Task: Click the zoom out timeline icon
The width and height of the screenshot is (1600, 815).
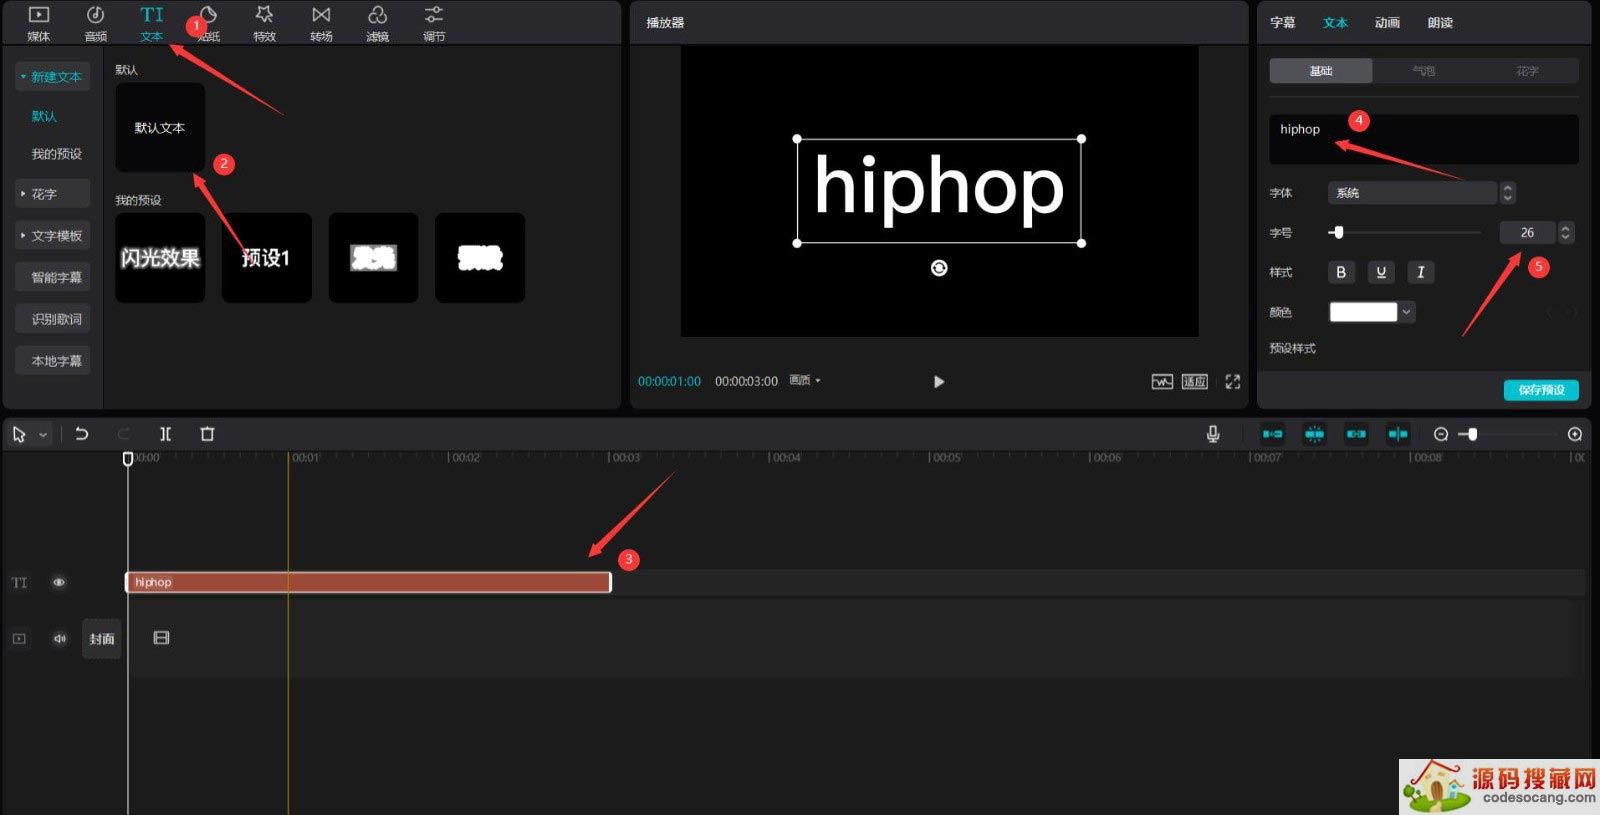Action: tap(1440, 434)
